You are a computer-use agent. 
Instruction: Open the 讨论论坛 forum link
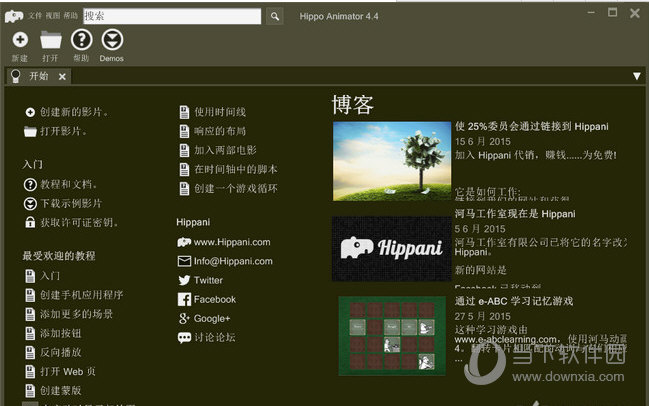point(215,338)
